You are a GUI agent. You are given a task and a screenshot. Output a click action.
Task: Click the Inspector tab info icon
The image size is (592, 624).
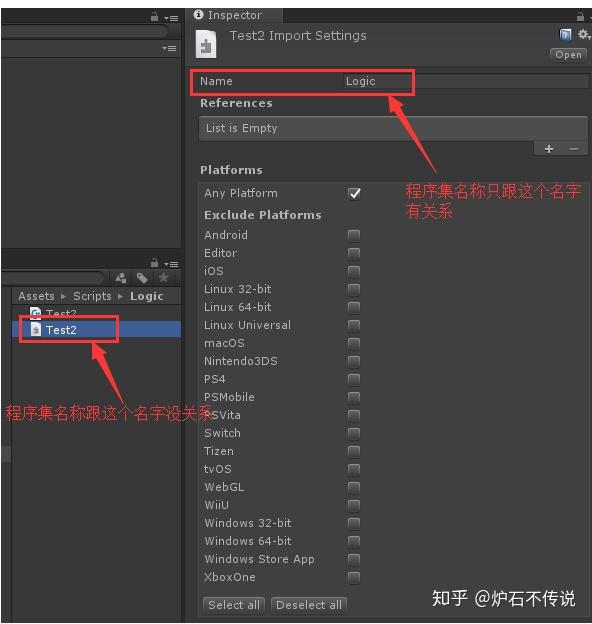pos(199,15)
